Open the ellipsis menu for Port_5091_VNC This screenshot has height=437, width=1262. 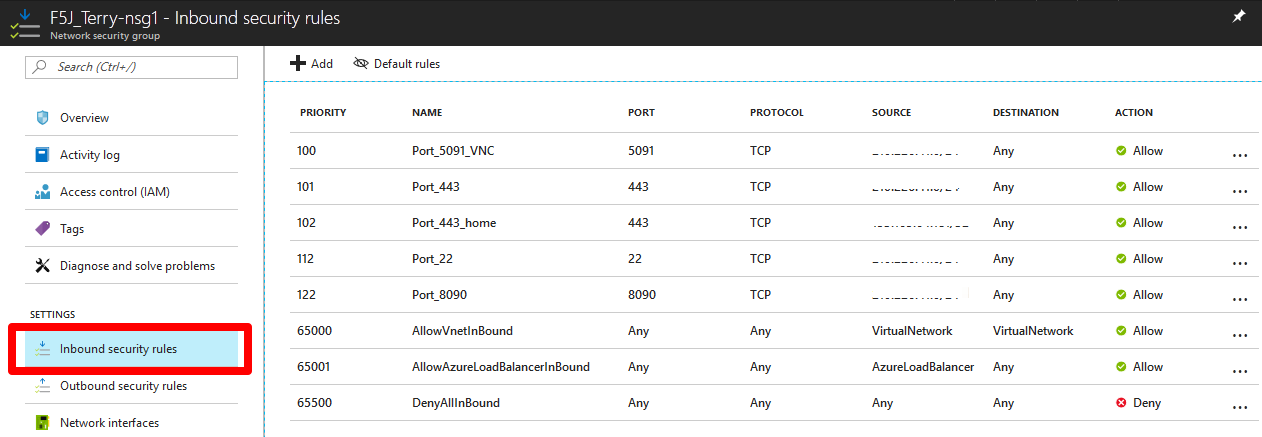tap(1240, 155)
